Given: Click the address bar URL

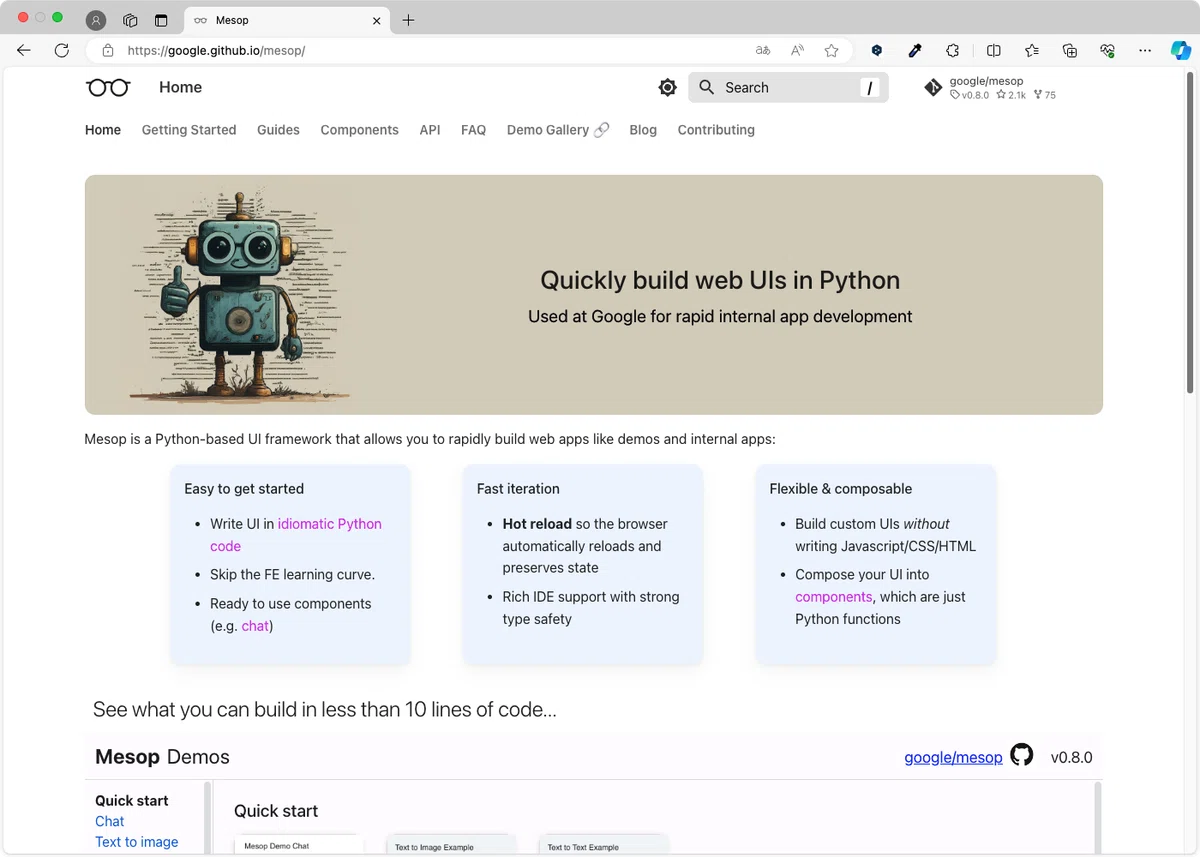Looking at the screenshot, I should click(216, 50).
